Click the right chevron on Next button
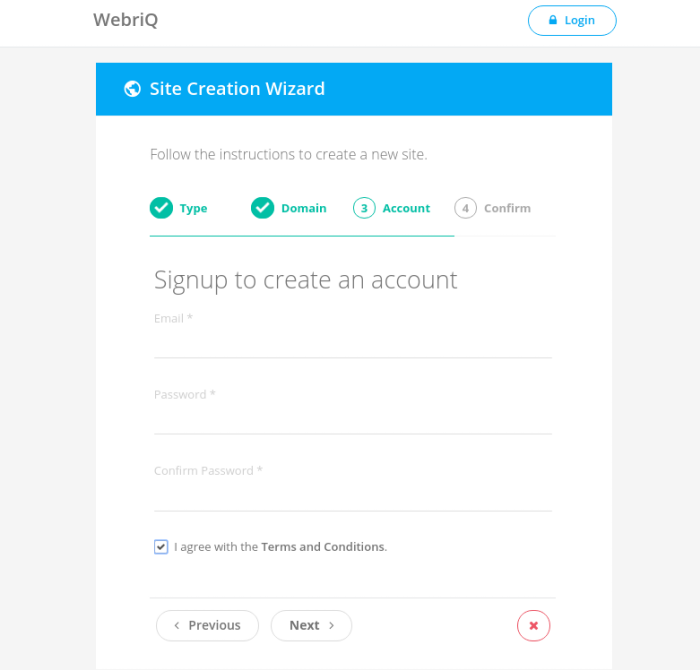Screen dimensions: 700x670 (x=331, y=626)
